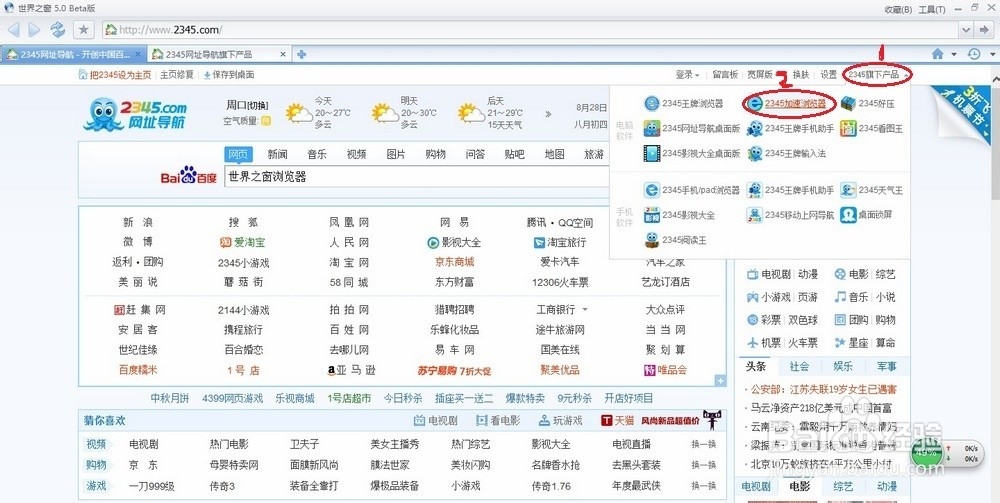Screen dimensions: 1000x503
Task: Click the Refresh page icon
Action: tap(58, 29)
